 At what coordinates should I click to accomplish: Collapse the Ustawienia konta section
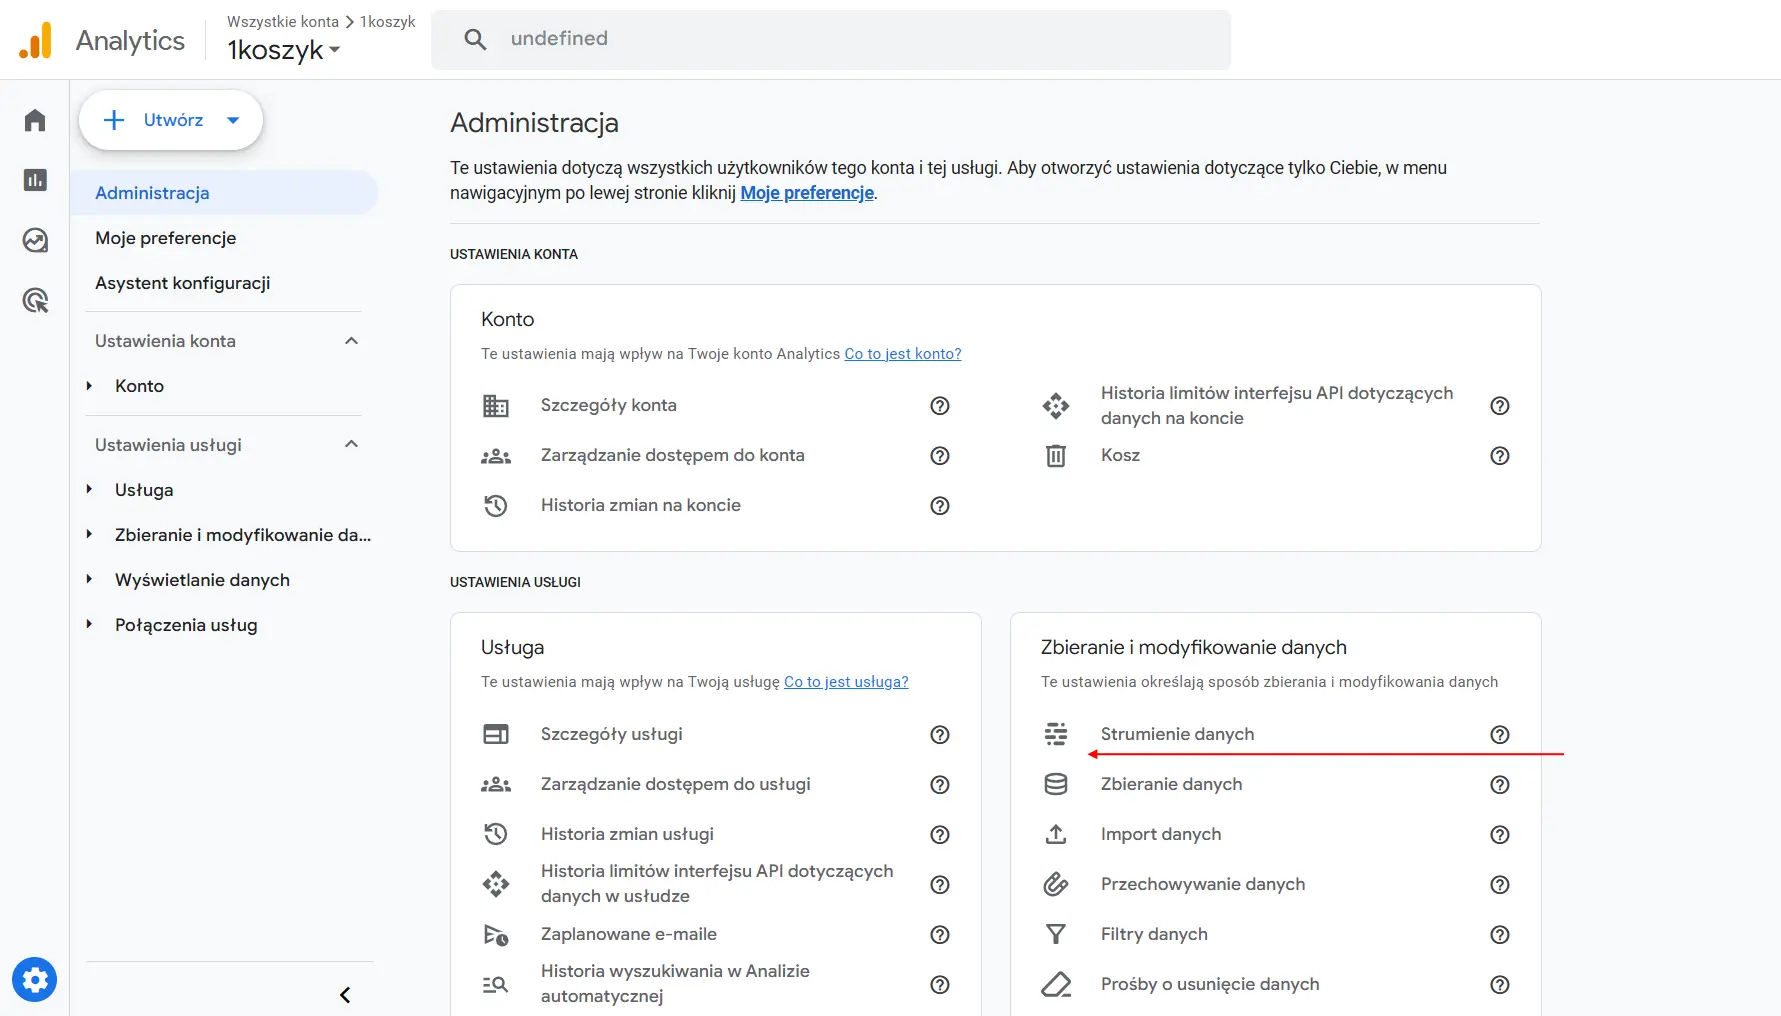tap(351, 341)
